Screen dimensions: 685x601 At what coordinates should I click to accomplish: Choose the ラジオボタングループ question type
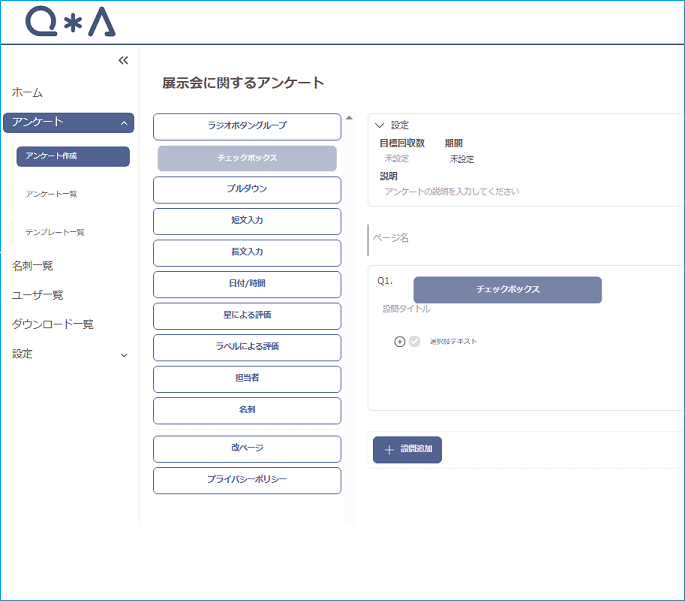(247, 127)
